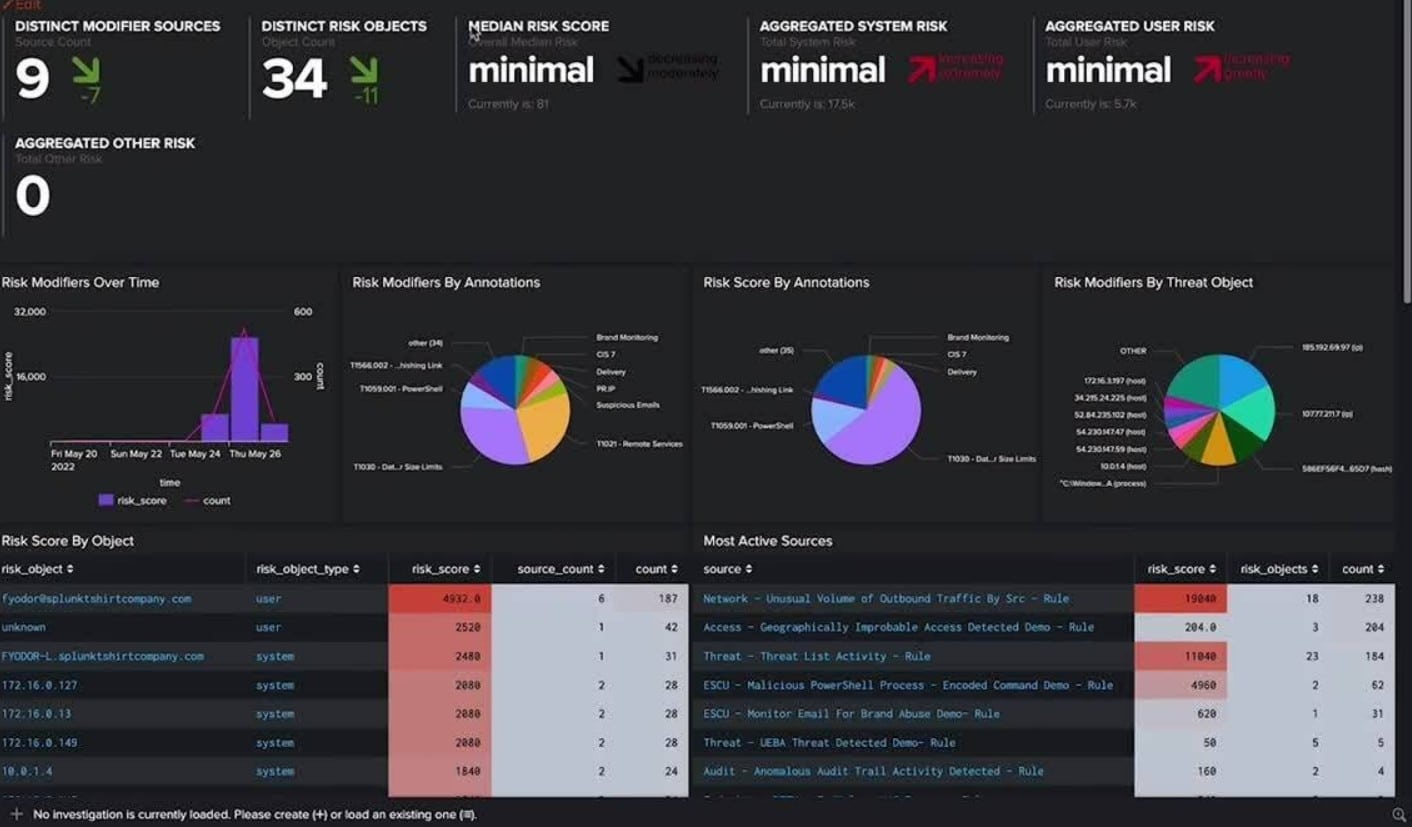1412x827 pixels.
Task: Select risk object 172.16.0.127
Action: [x=39, y=686]
